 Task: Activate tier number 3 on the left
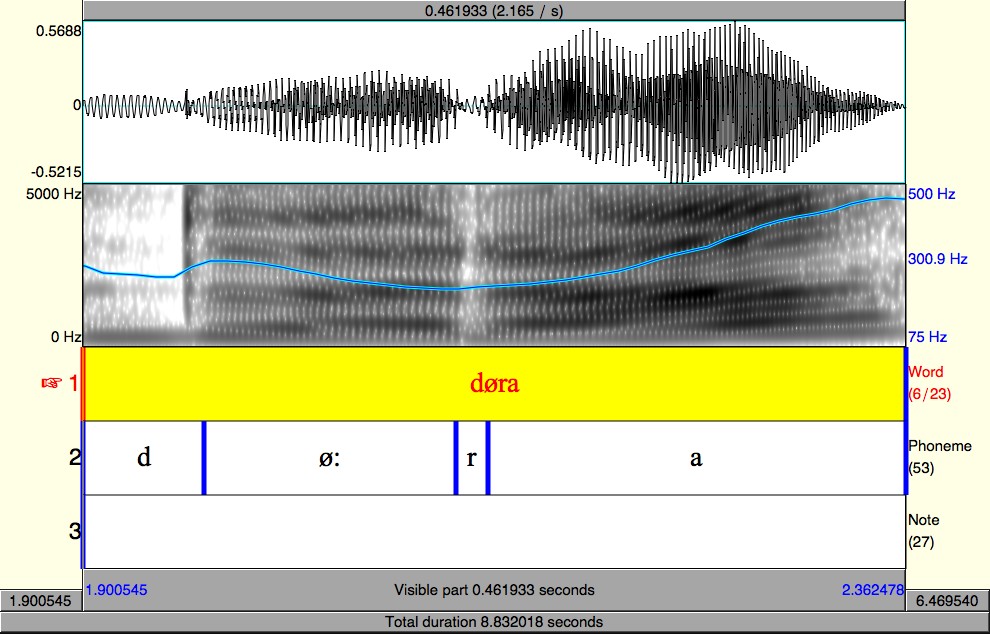74,531
